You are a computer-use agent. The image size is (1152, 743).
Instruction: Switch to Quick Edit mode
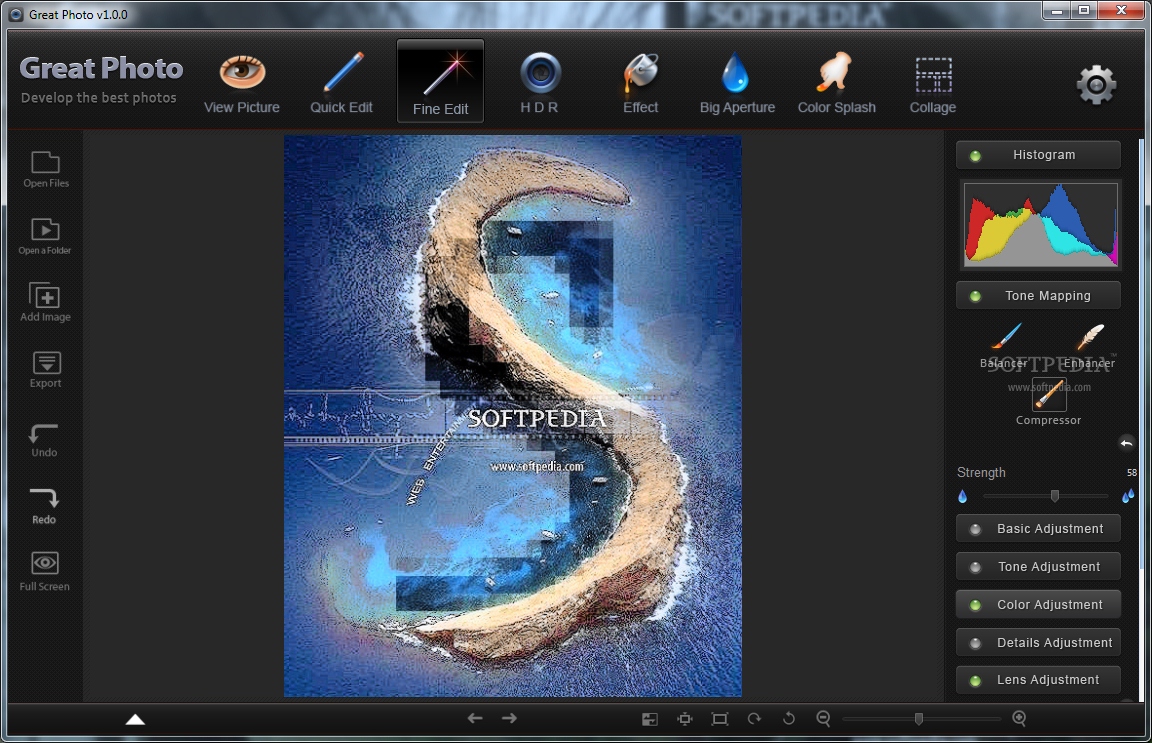(x=341, y=85)
